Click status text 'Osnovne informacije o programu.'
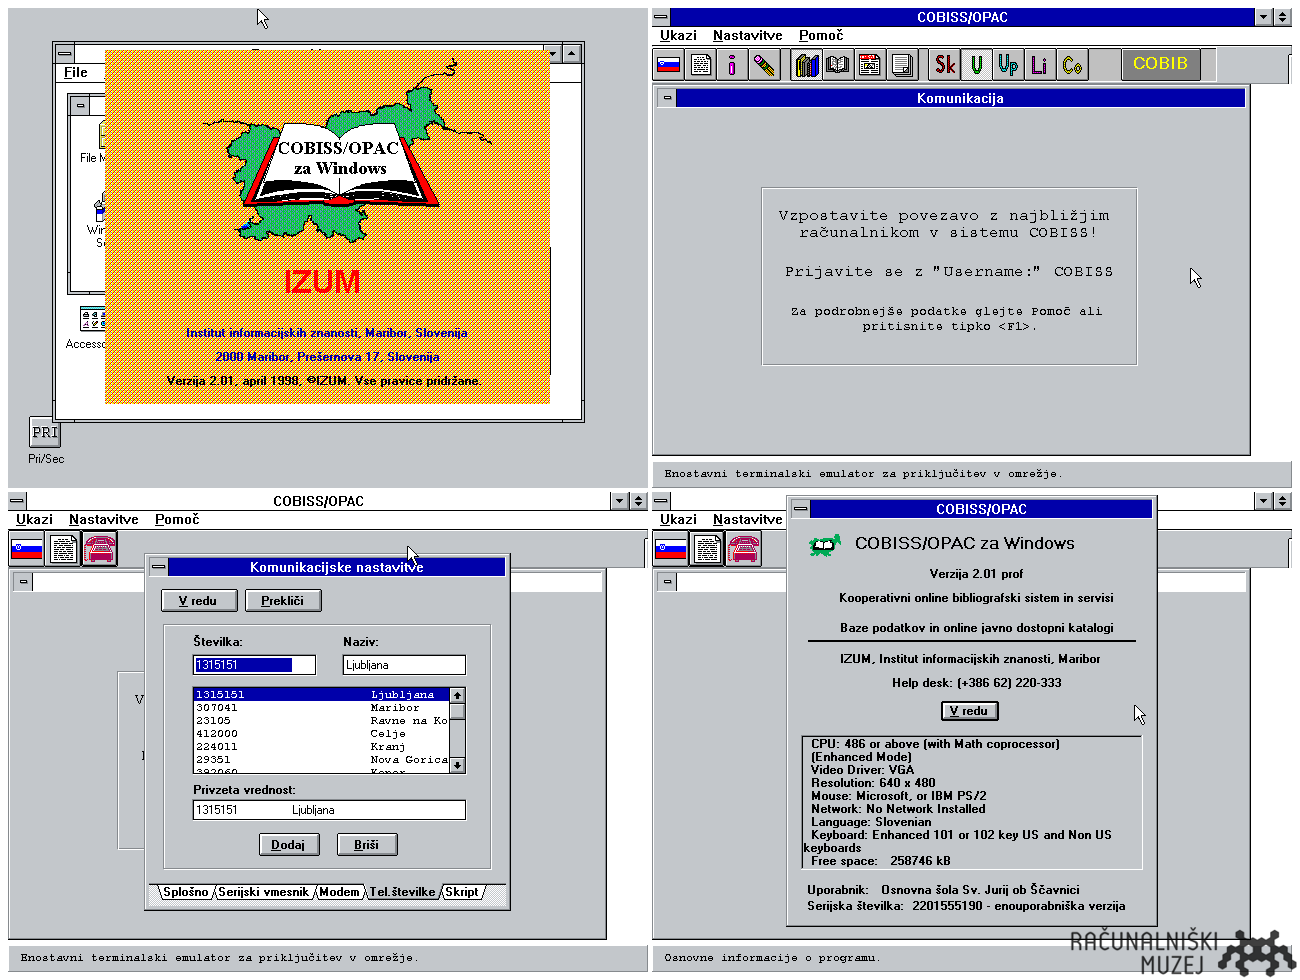The height and width of the screenshot is (980, 1300). coord(771,957)
